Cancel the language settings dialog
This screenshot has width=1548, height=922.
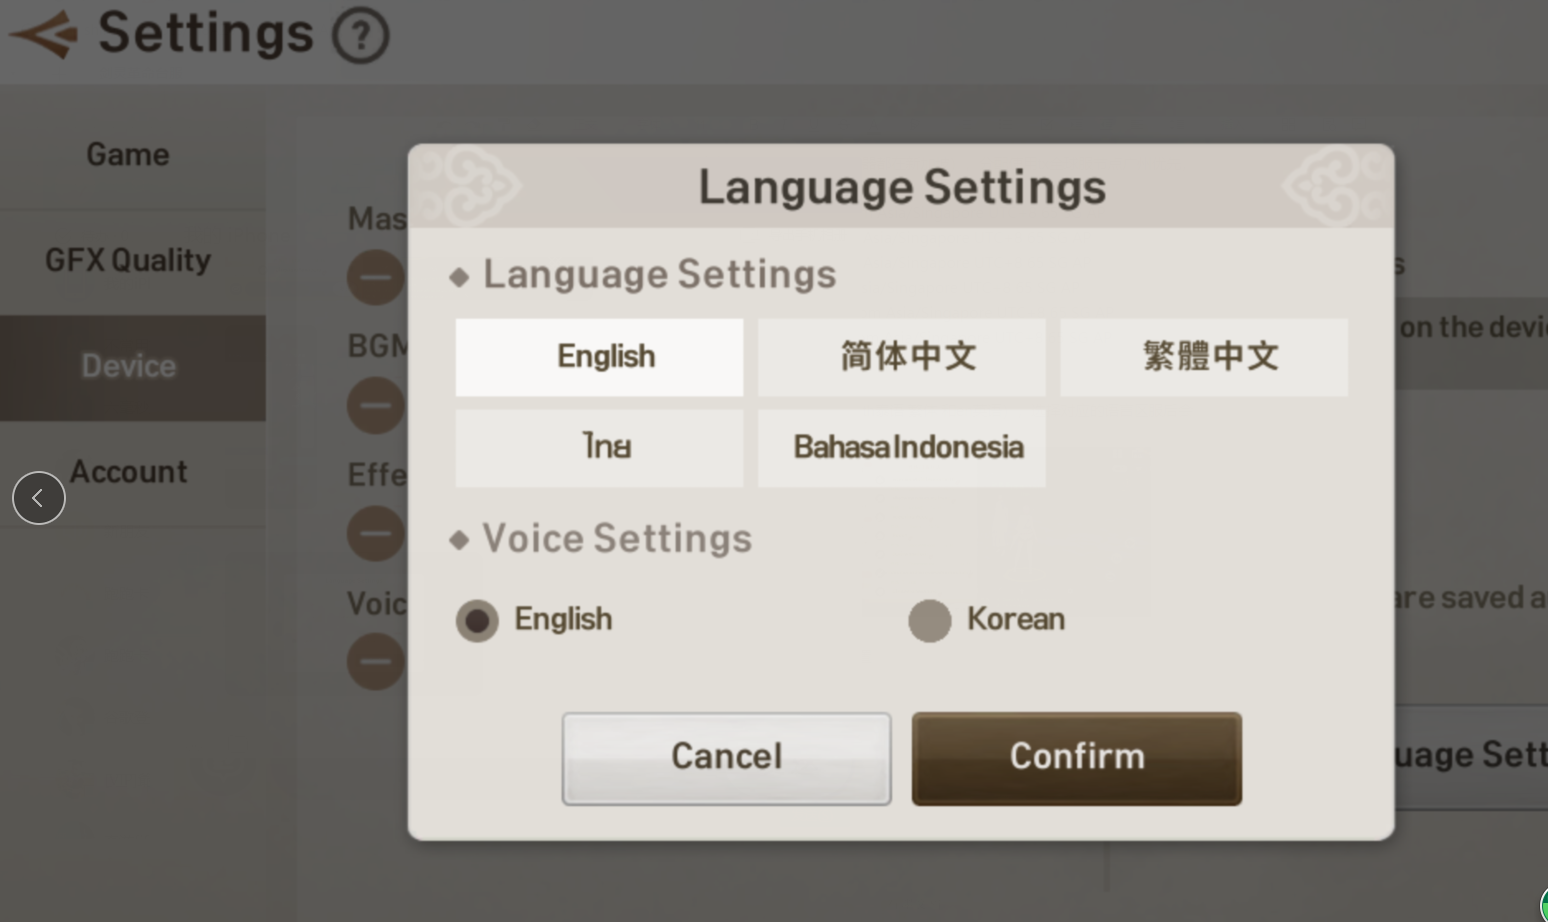[727, 758]
